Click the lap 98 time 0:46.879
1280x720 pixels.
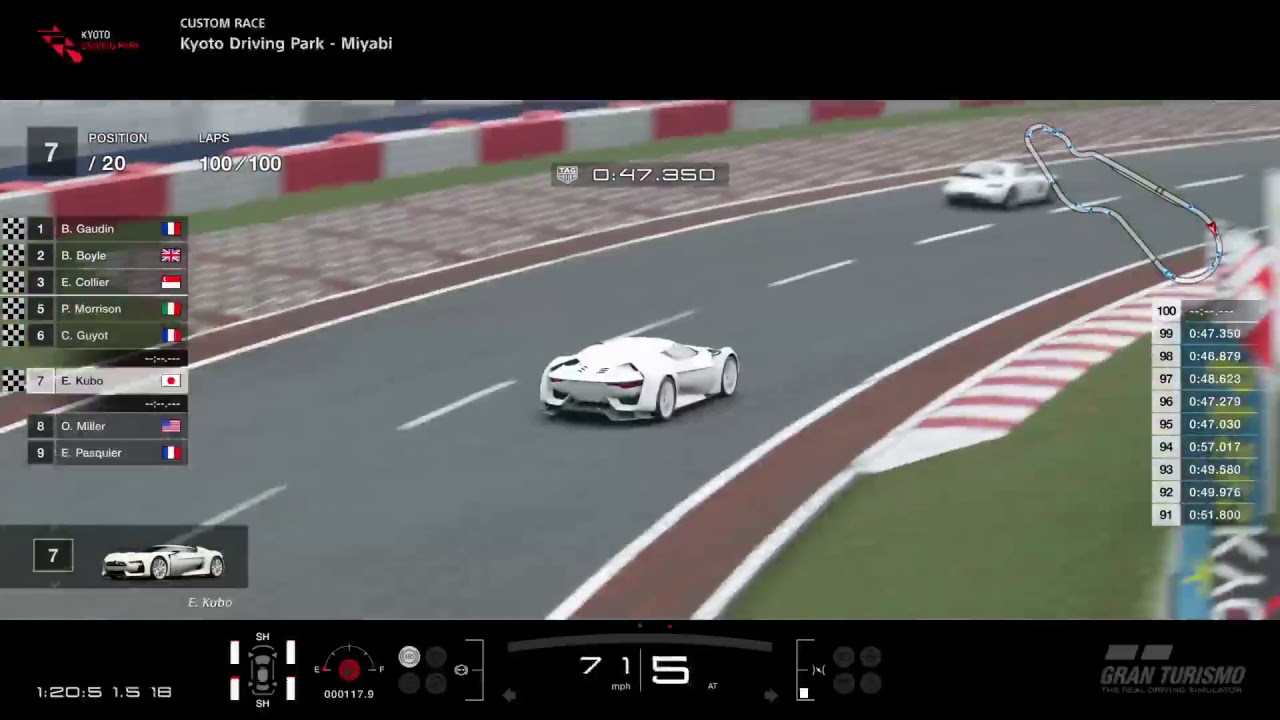click(x=1214, y=357)
